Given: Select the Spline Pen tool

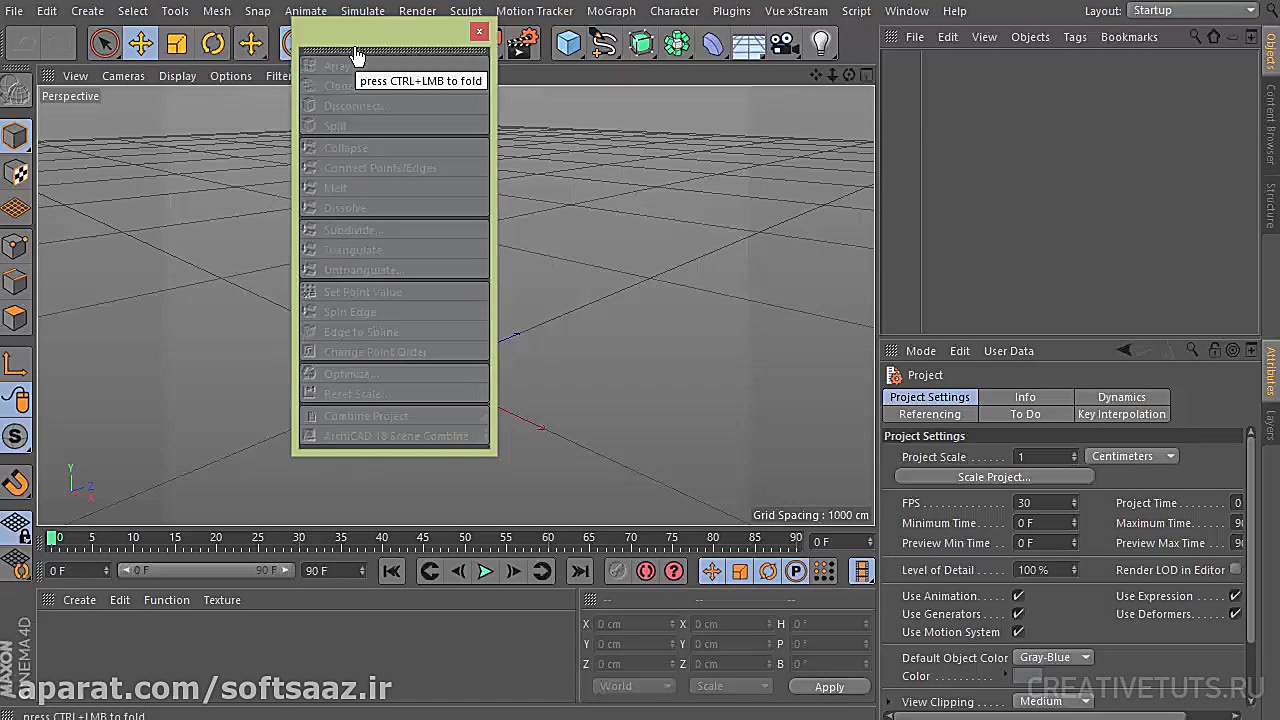Looking at the screenshot, I should point(603,42).
